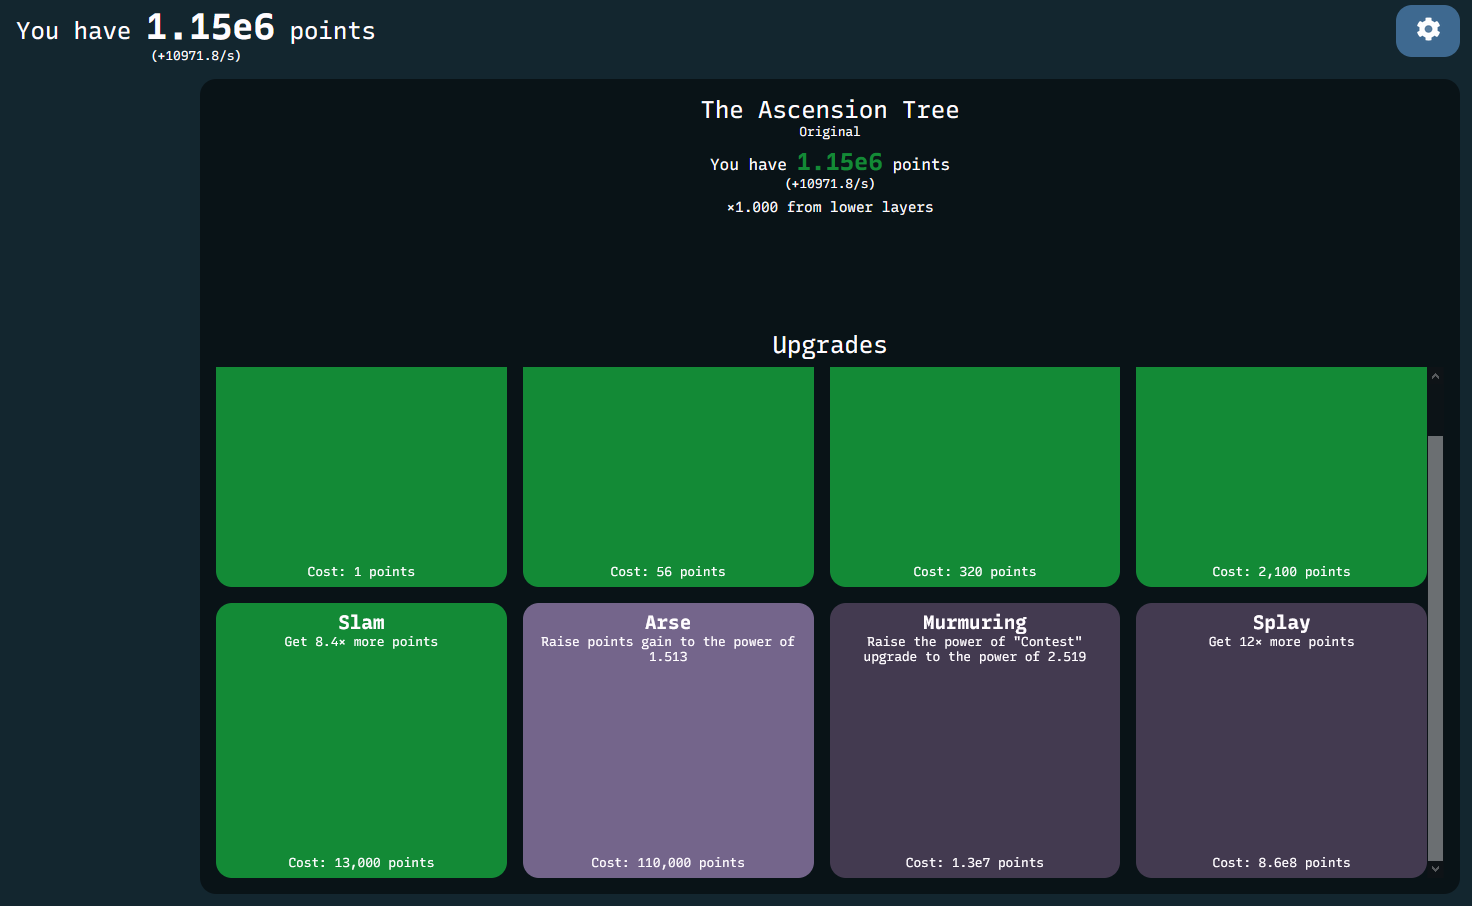Click the upgrade costing 2,100 points
This screenshot has width=1472, height=906.
1281,477
